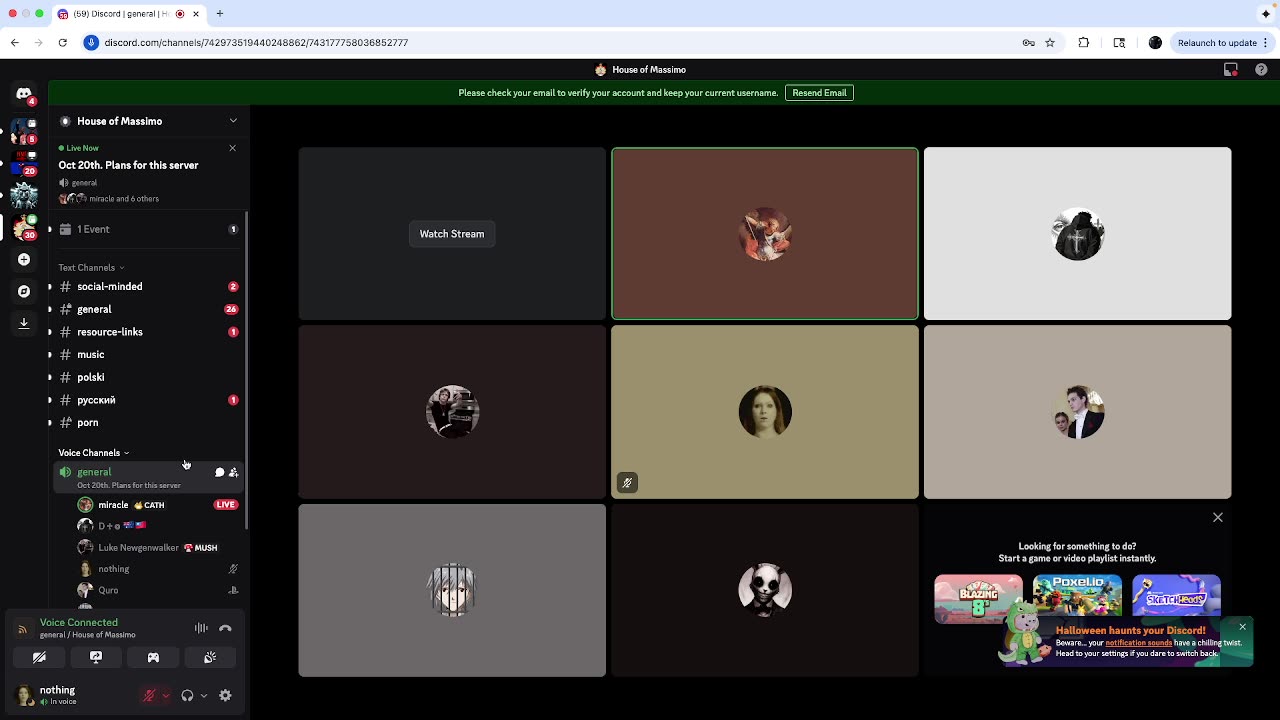Reload the page in Chrome
The height and width of the screenshot is (720, 1280).
coord(62,43)
